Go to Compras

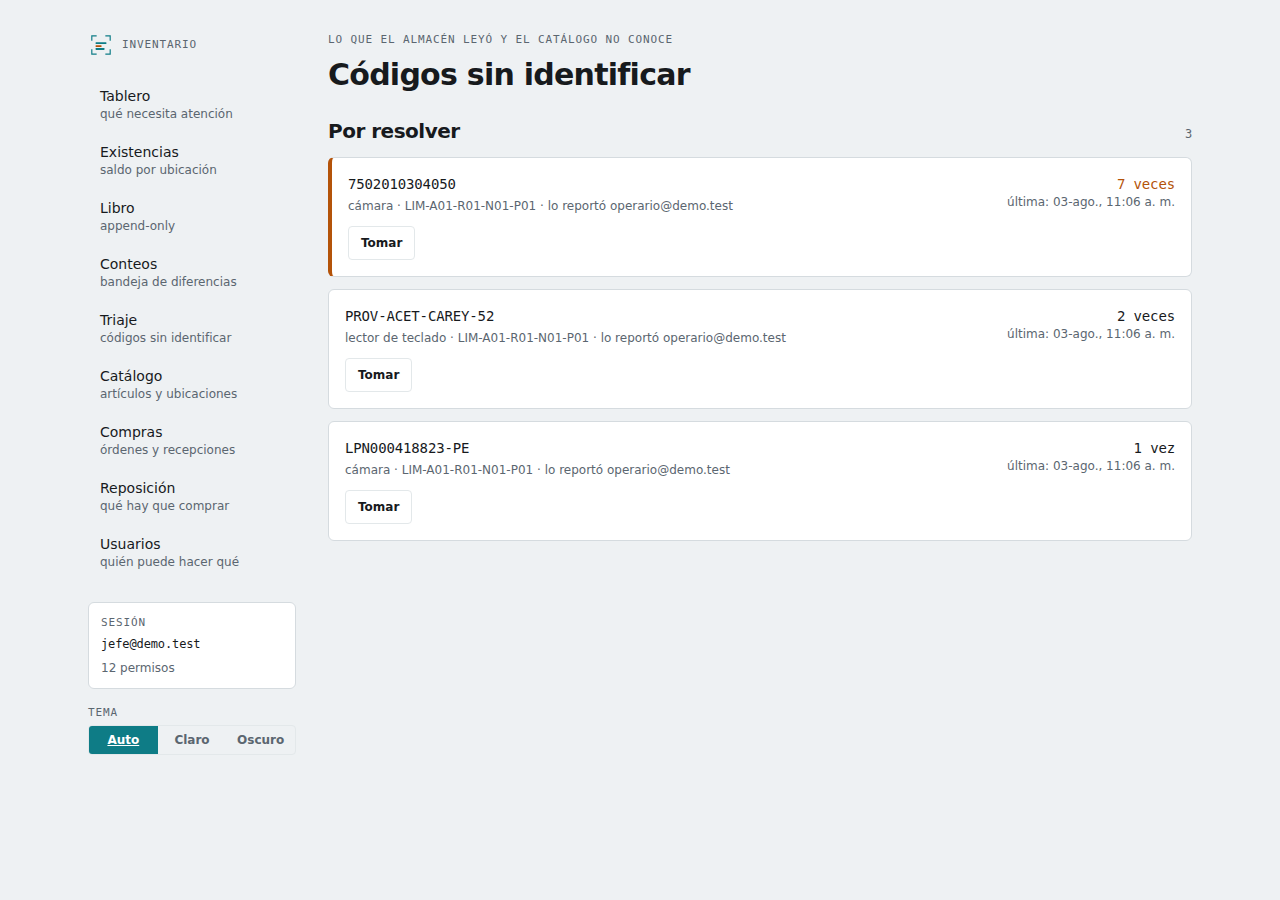[x=192, y=440]
